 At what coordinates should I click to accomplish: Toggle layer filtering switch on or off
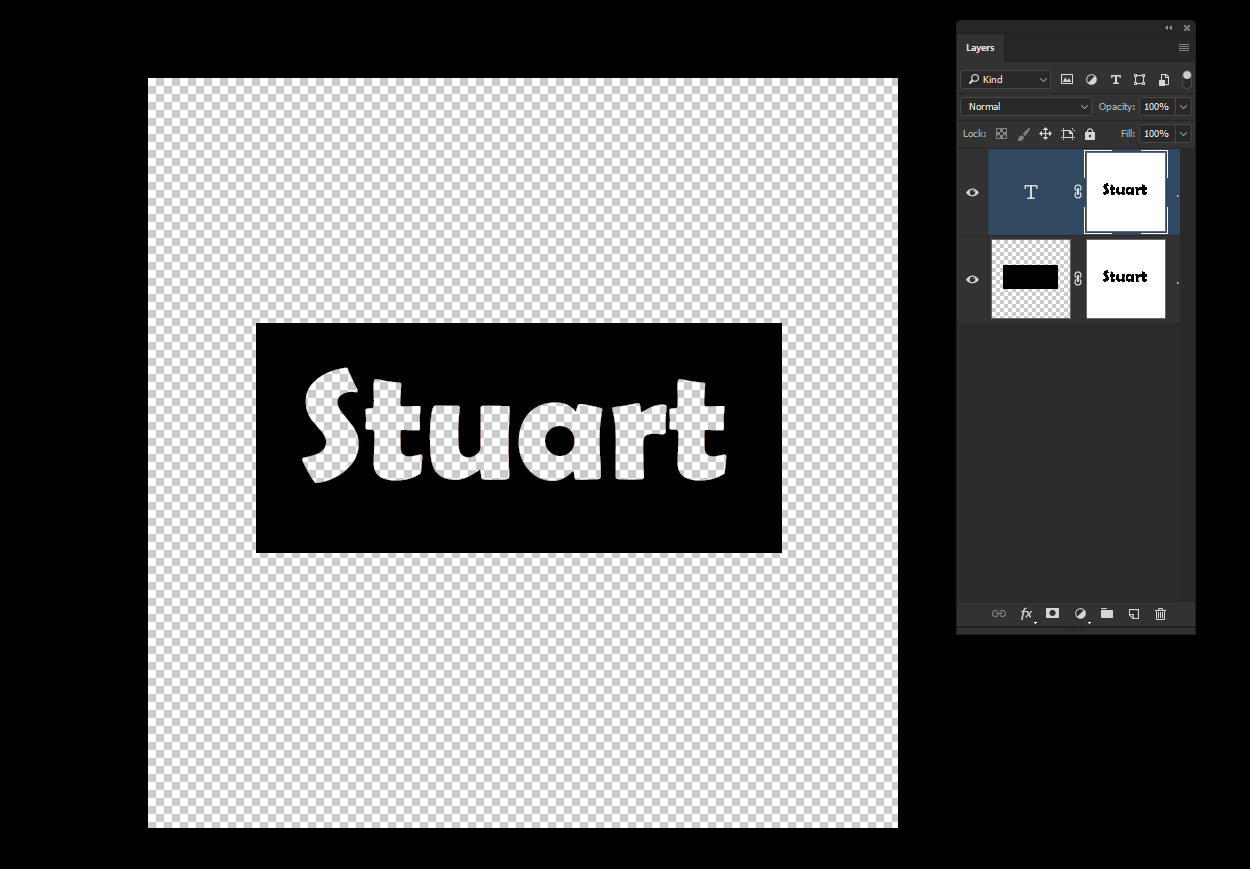pos(1187,79)
